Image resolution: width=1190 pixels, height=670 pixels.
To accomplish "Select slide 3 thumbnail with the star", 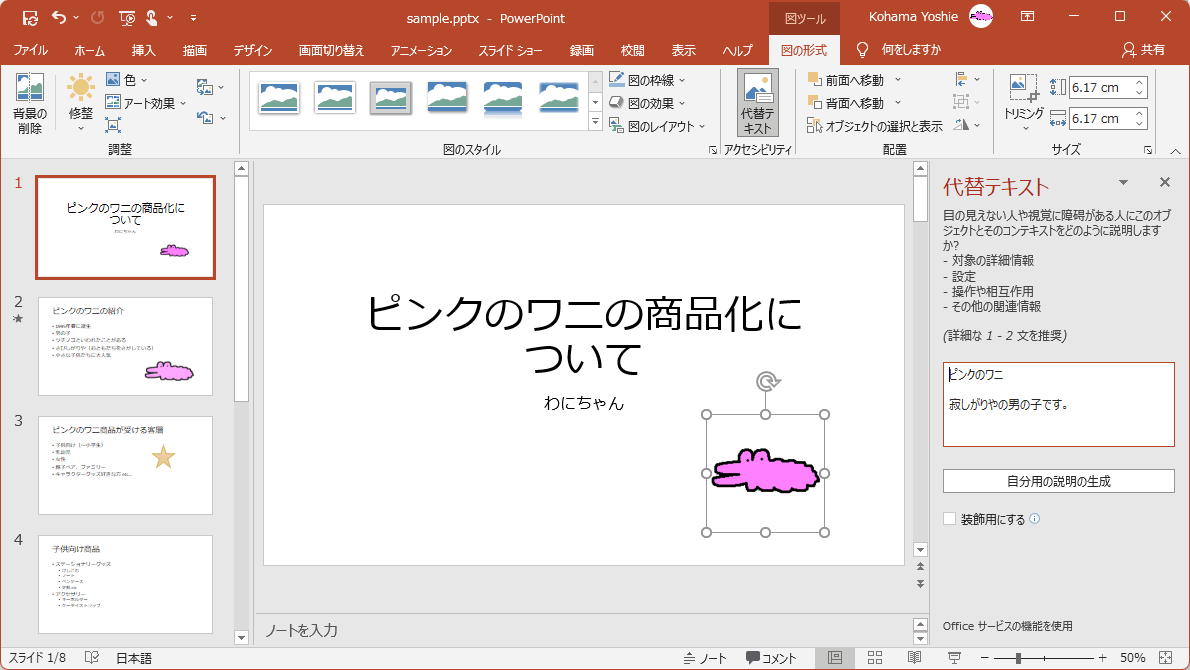I will point(125,465).
